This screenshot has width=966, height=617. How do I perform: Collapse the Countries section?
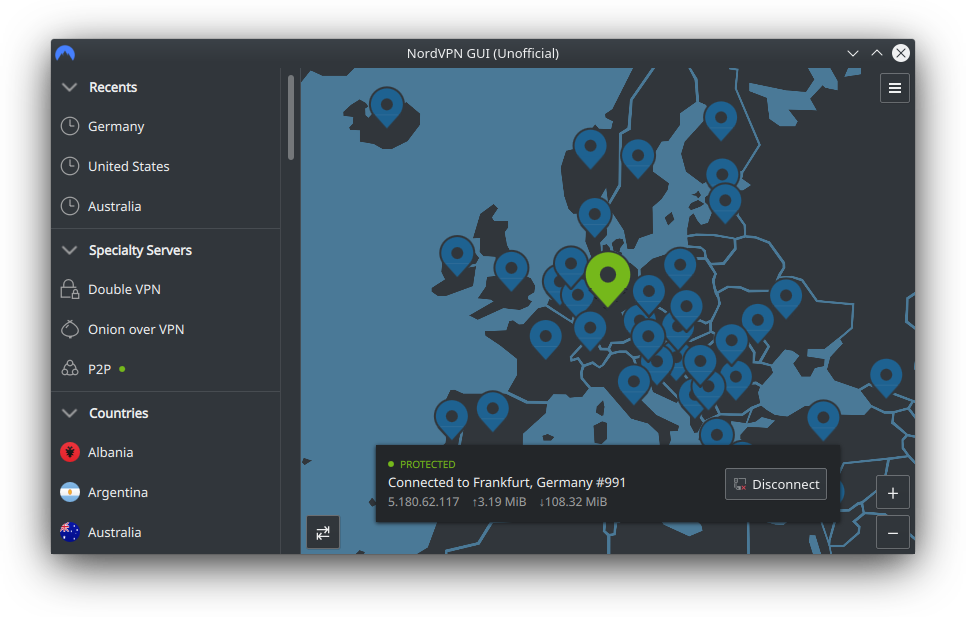coord(69,413)
